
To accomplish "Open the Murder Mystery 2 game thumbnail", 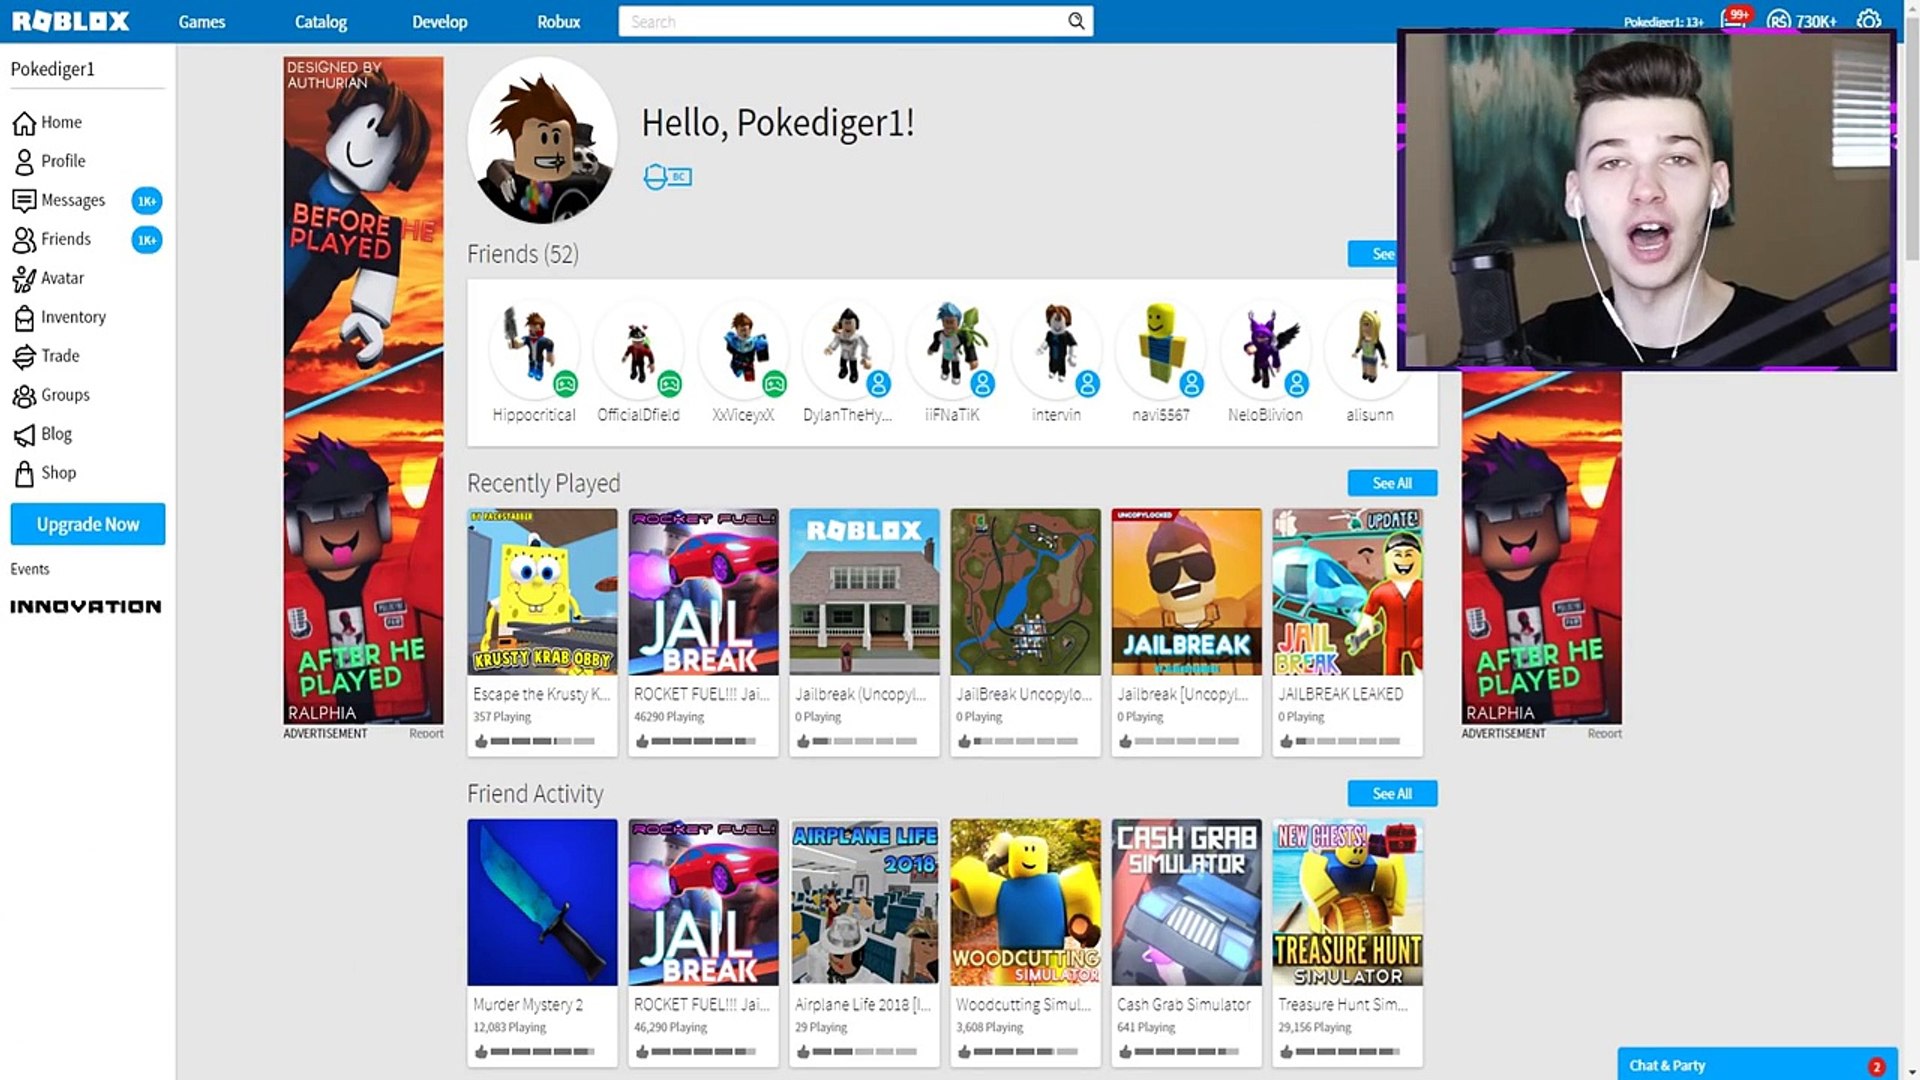I will coord(542,902).
